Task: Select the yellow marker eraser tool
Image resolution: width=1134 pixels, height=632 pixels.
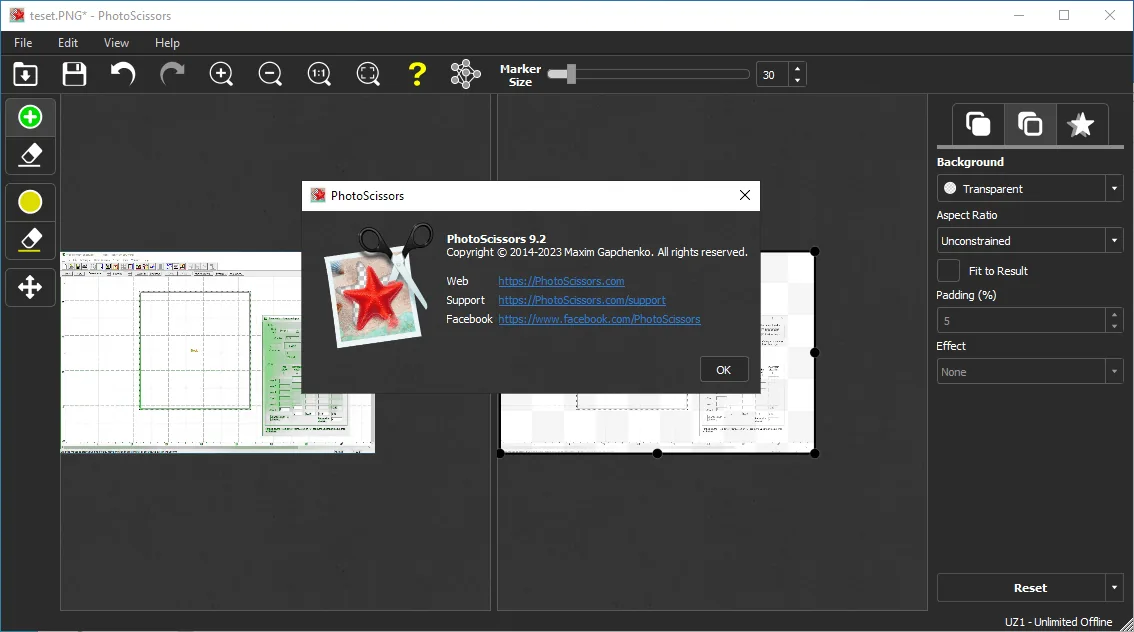Action: coord(30,240)
